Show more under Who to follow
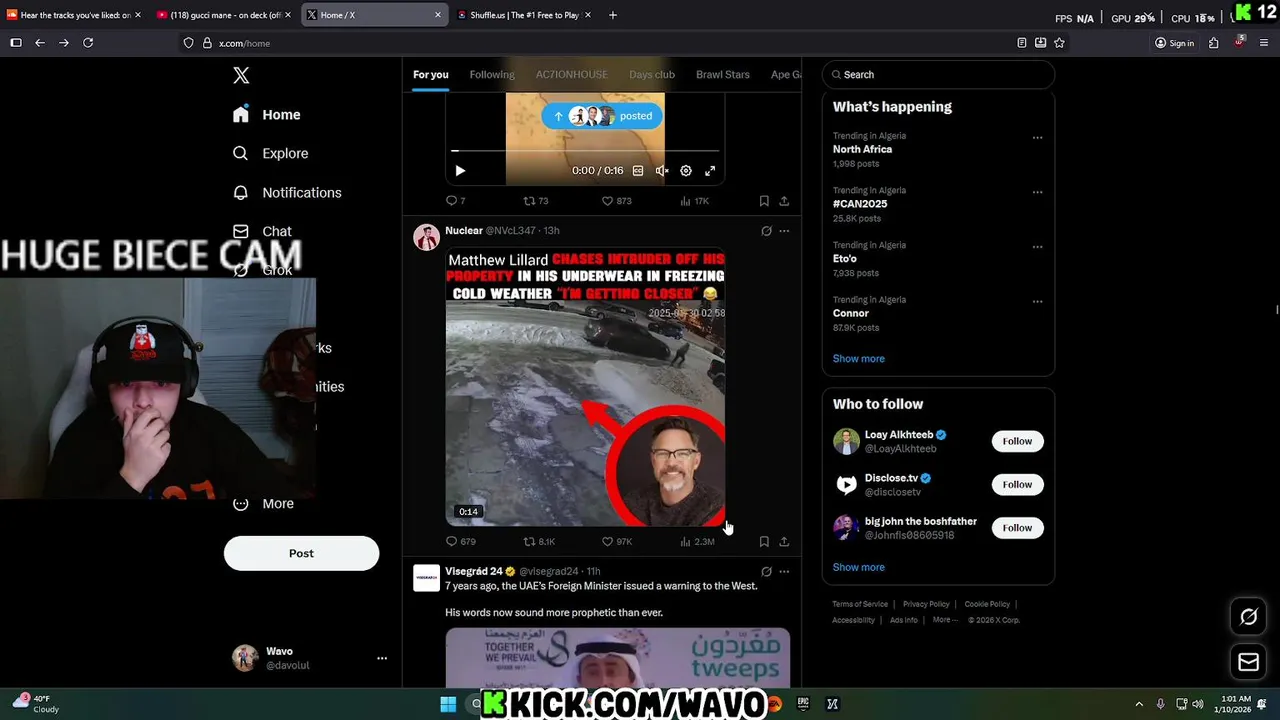 click(858, 567)
